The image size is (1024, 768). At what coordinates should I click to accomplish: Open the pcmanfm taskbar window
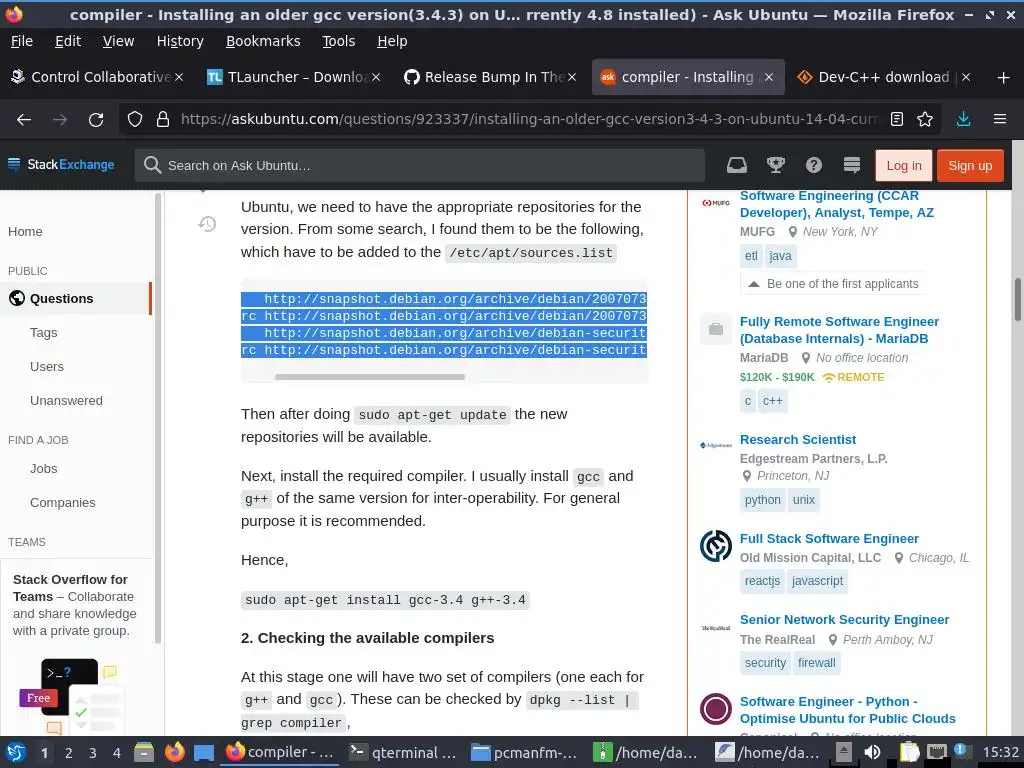point(524,753)
